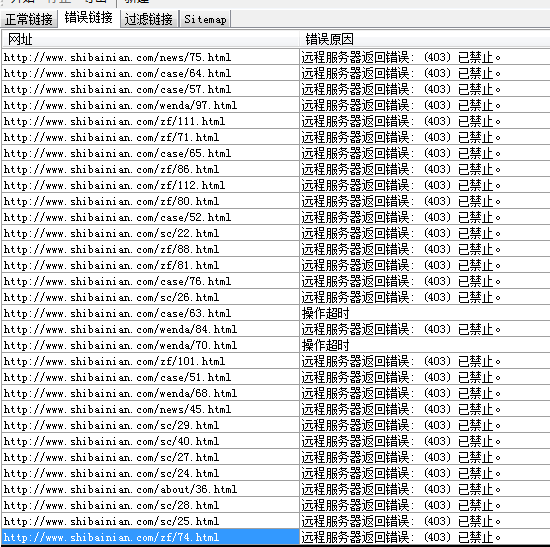Image resolution: width=550 pixels, height=547 pixels.
Task: Switch to the 正常链接 tab
Action: tap(29, 19)
